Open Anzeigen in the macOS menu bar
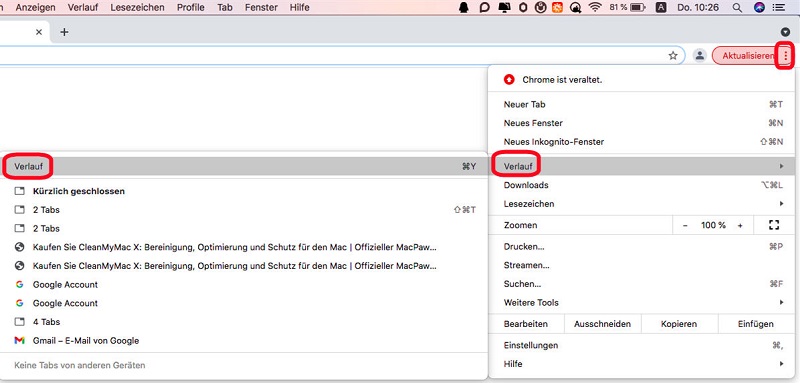800x383 pixels. coord(36,8)
